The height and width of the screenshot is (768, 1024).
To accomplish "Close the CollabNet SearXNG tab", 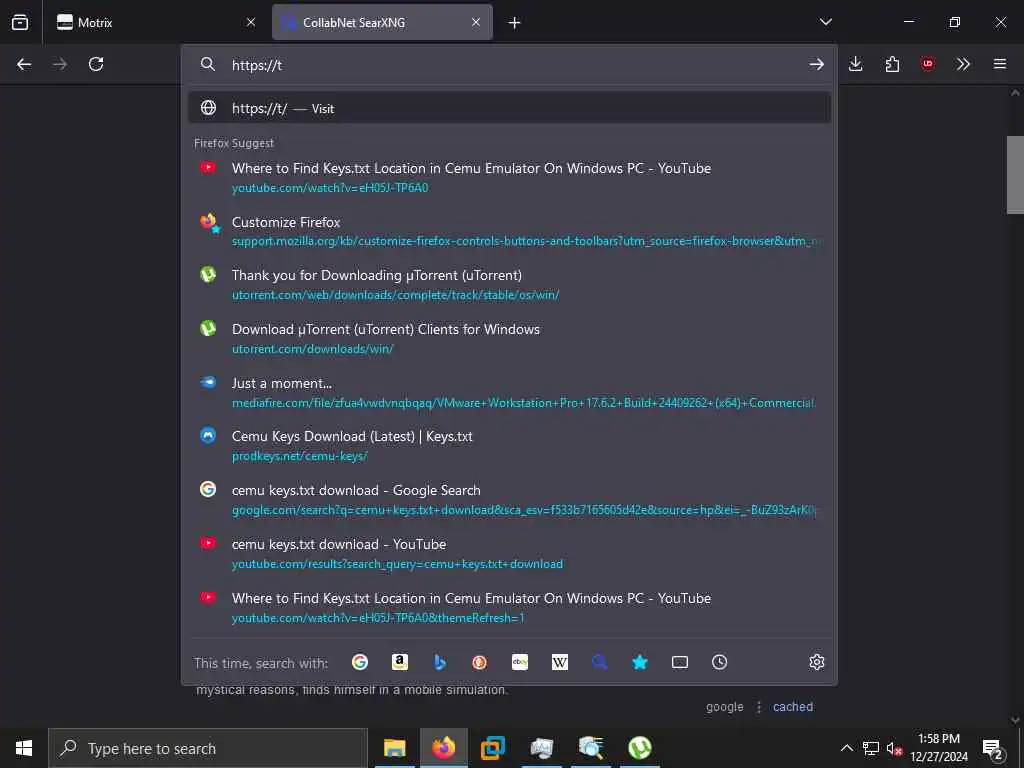I will (x=476, y=22).
